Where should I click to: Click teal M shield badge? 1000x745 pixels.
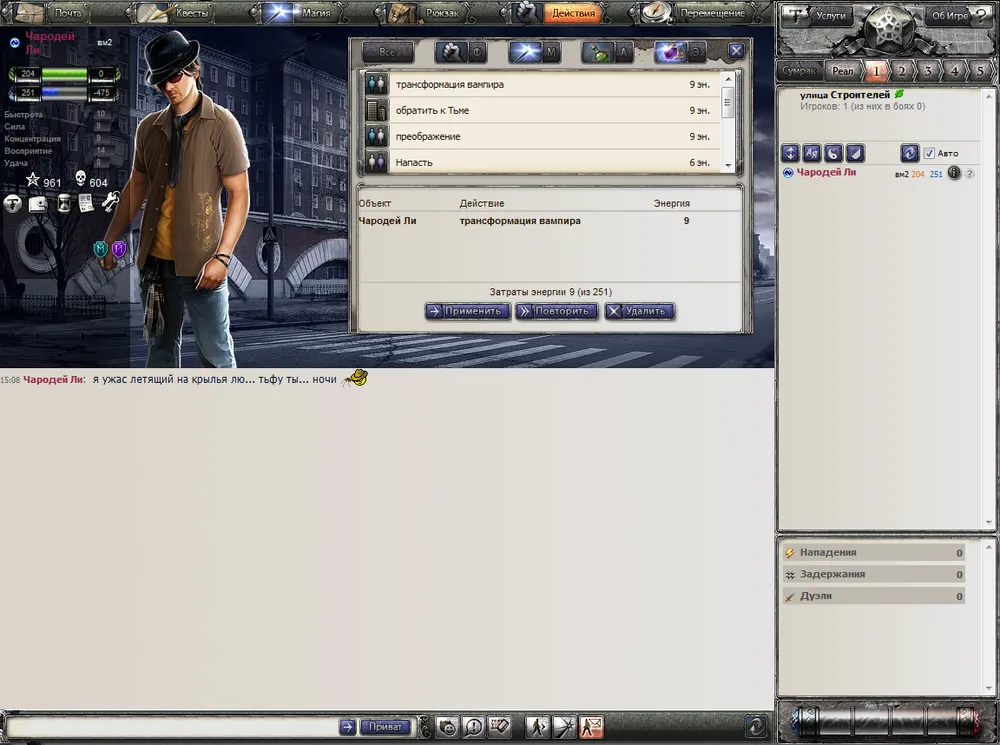[x=100, y=249]
